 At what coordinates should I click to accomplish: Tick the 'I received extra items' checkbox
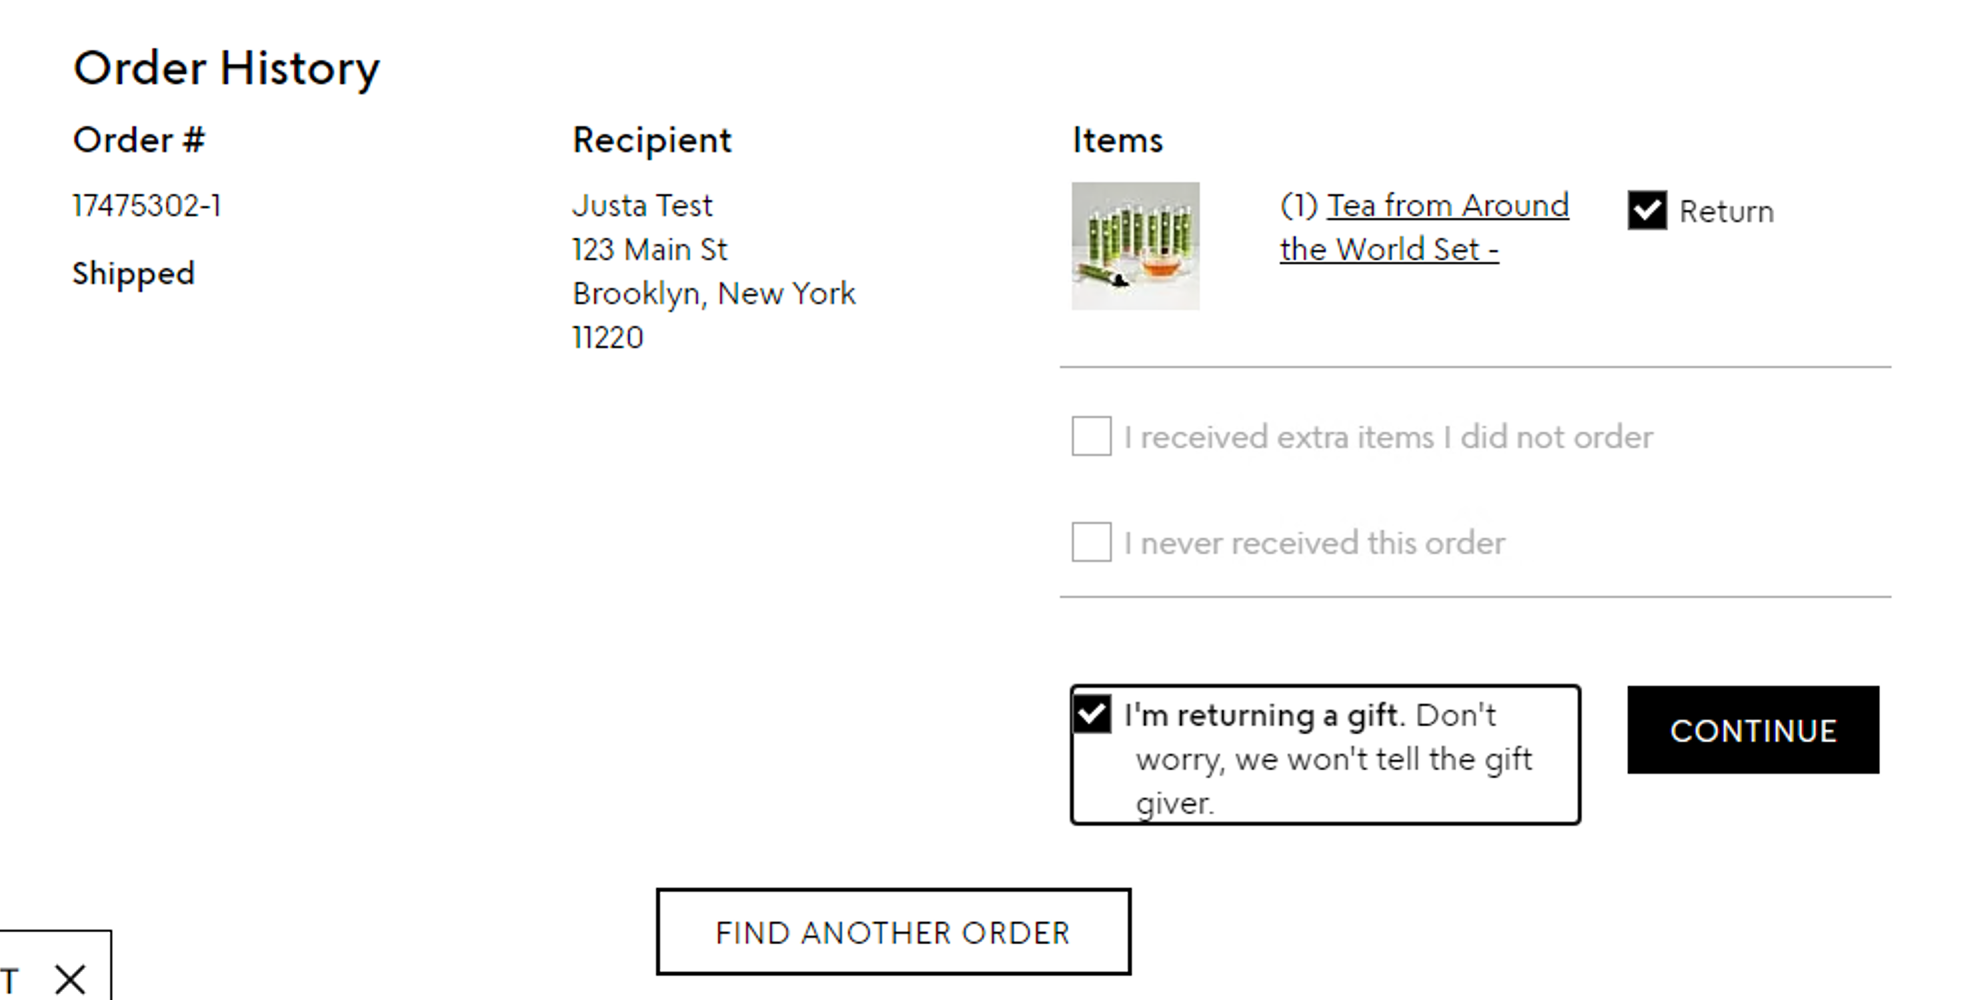point(1091,436)
